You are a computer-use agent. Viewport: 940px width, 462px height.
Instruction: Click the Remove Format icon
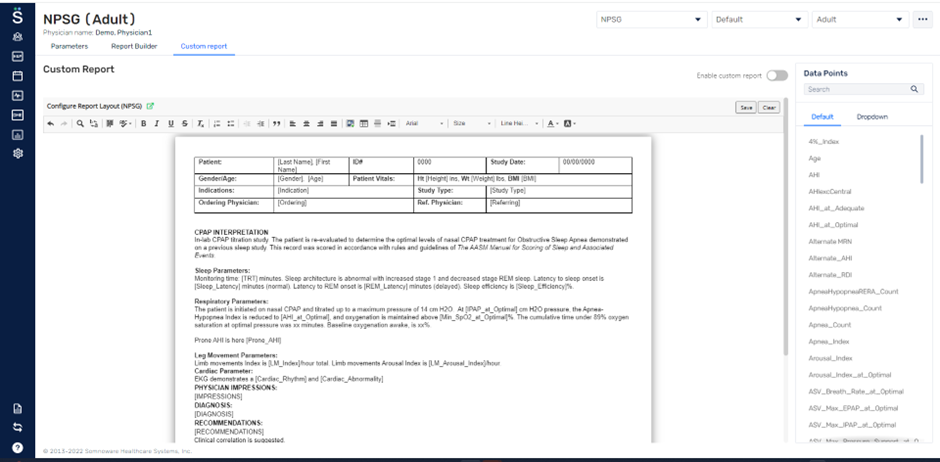pyautogui.click(x=200, y=123)
